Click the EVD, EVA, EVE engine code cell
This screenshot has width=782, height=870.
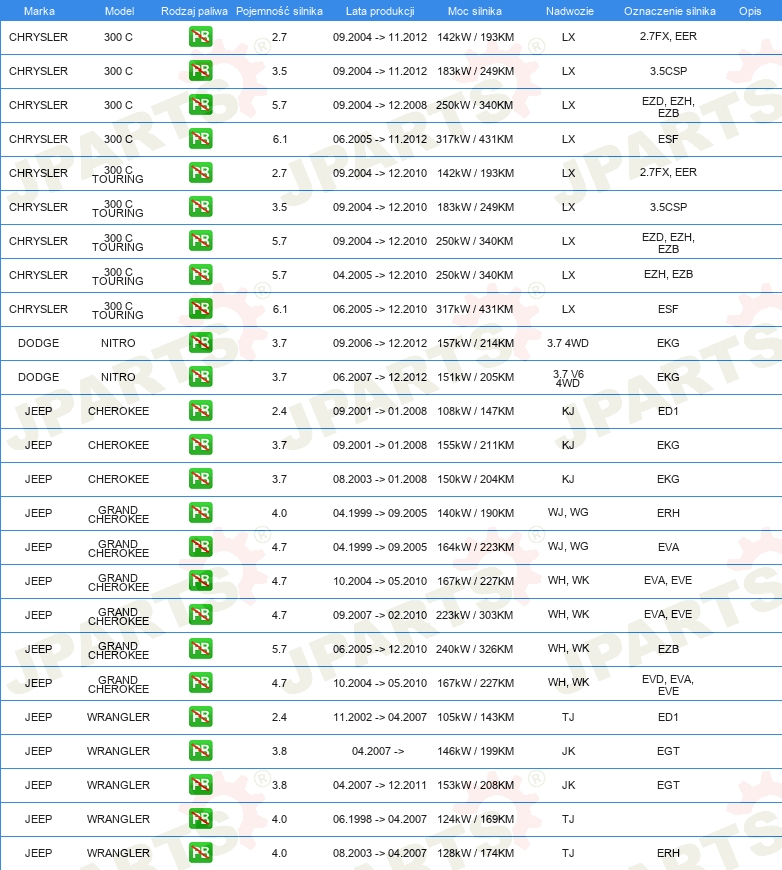(x=668, y=685)
